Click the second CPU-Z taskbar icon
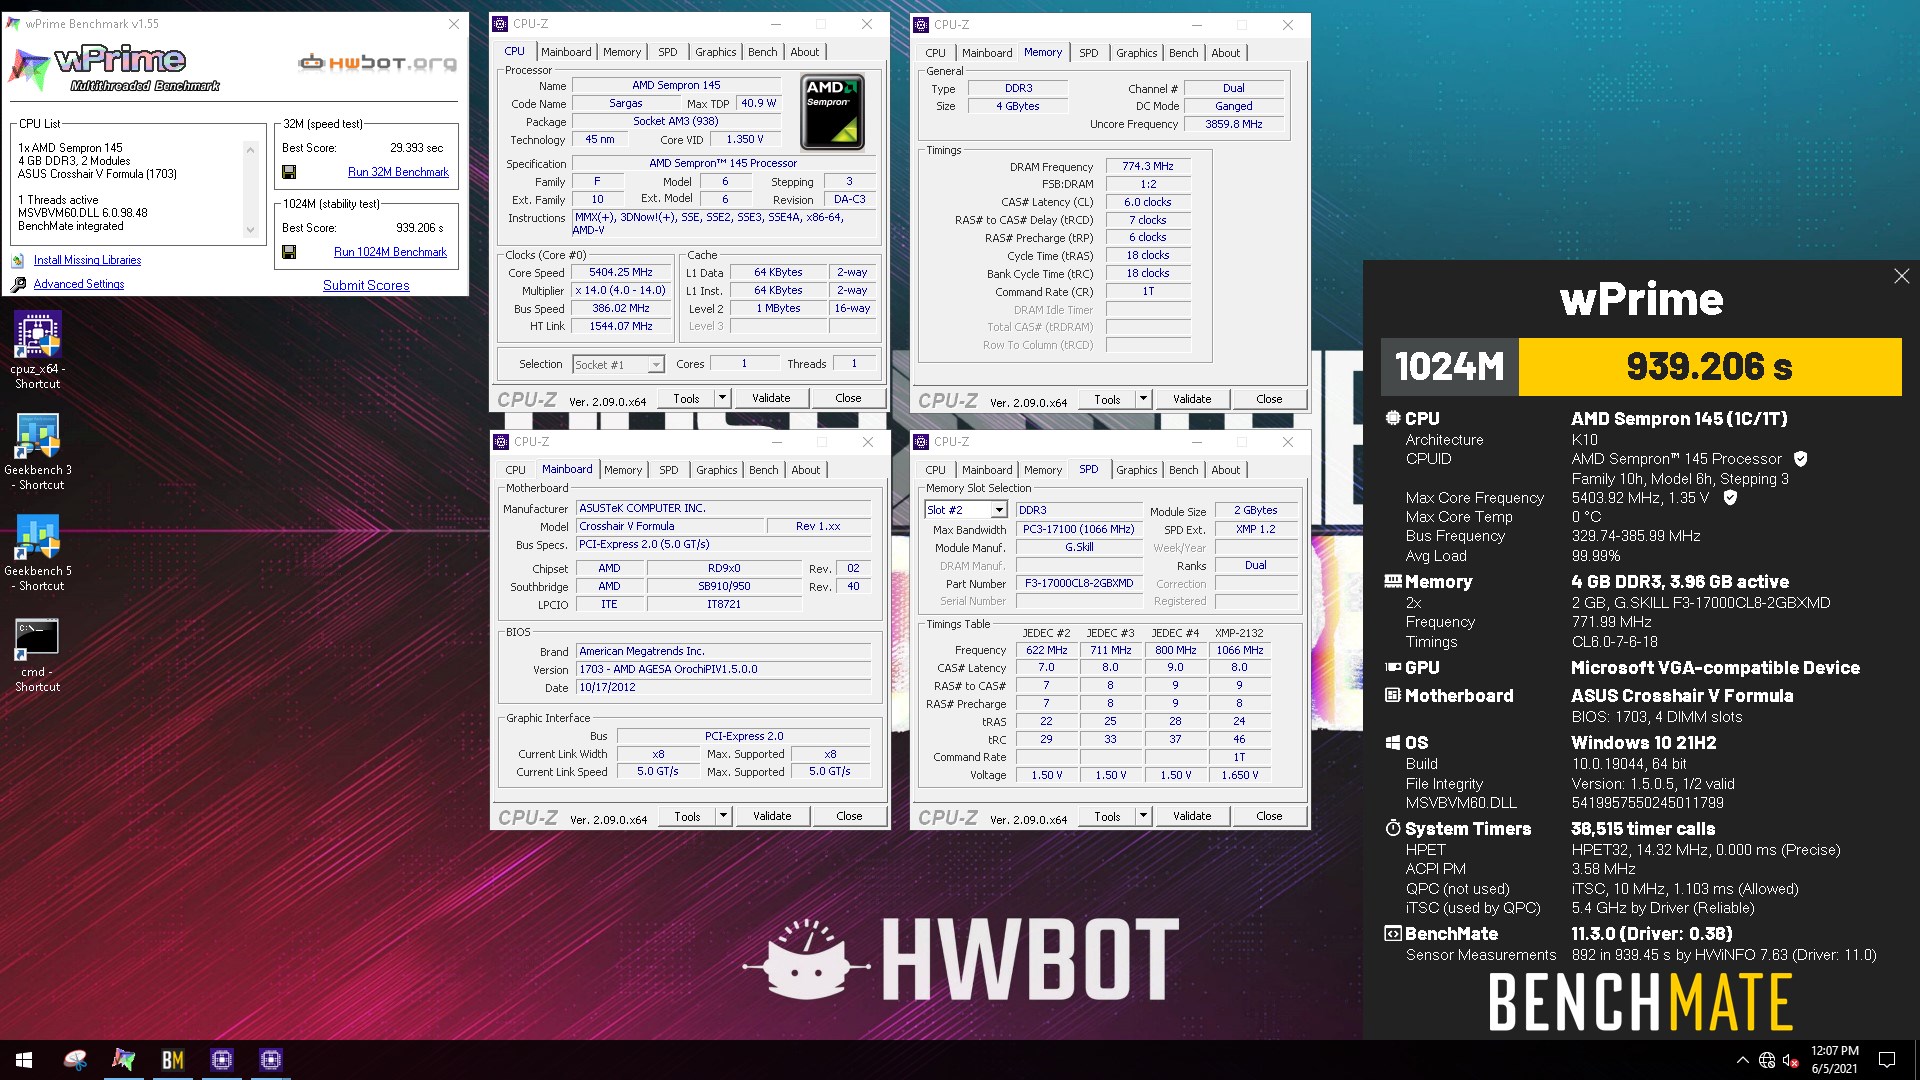Screen dimensions: 1920x1080 [271, 1060]
